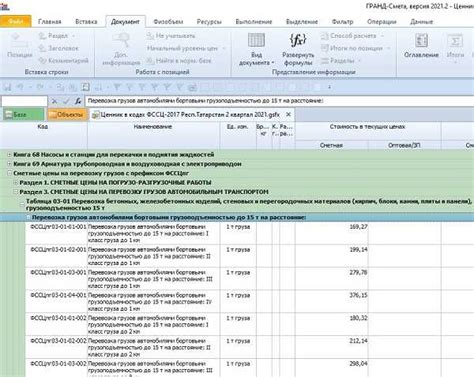Switch to the Главная ribbon tab
Image resolution: width=474 pixels, height=377 pixels.
coord(50,22)
